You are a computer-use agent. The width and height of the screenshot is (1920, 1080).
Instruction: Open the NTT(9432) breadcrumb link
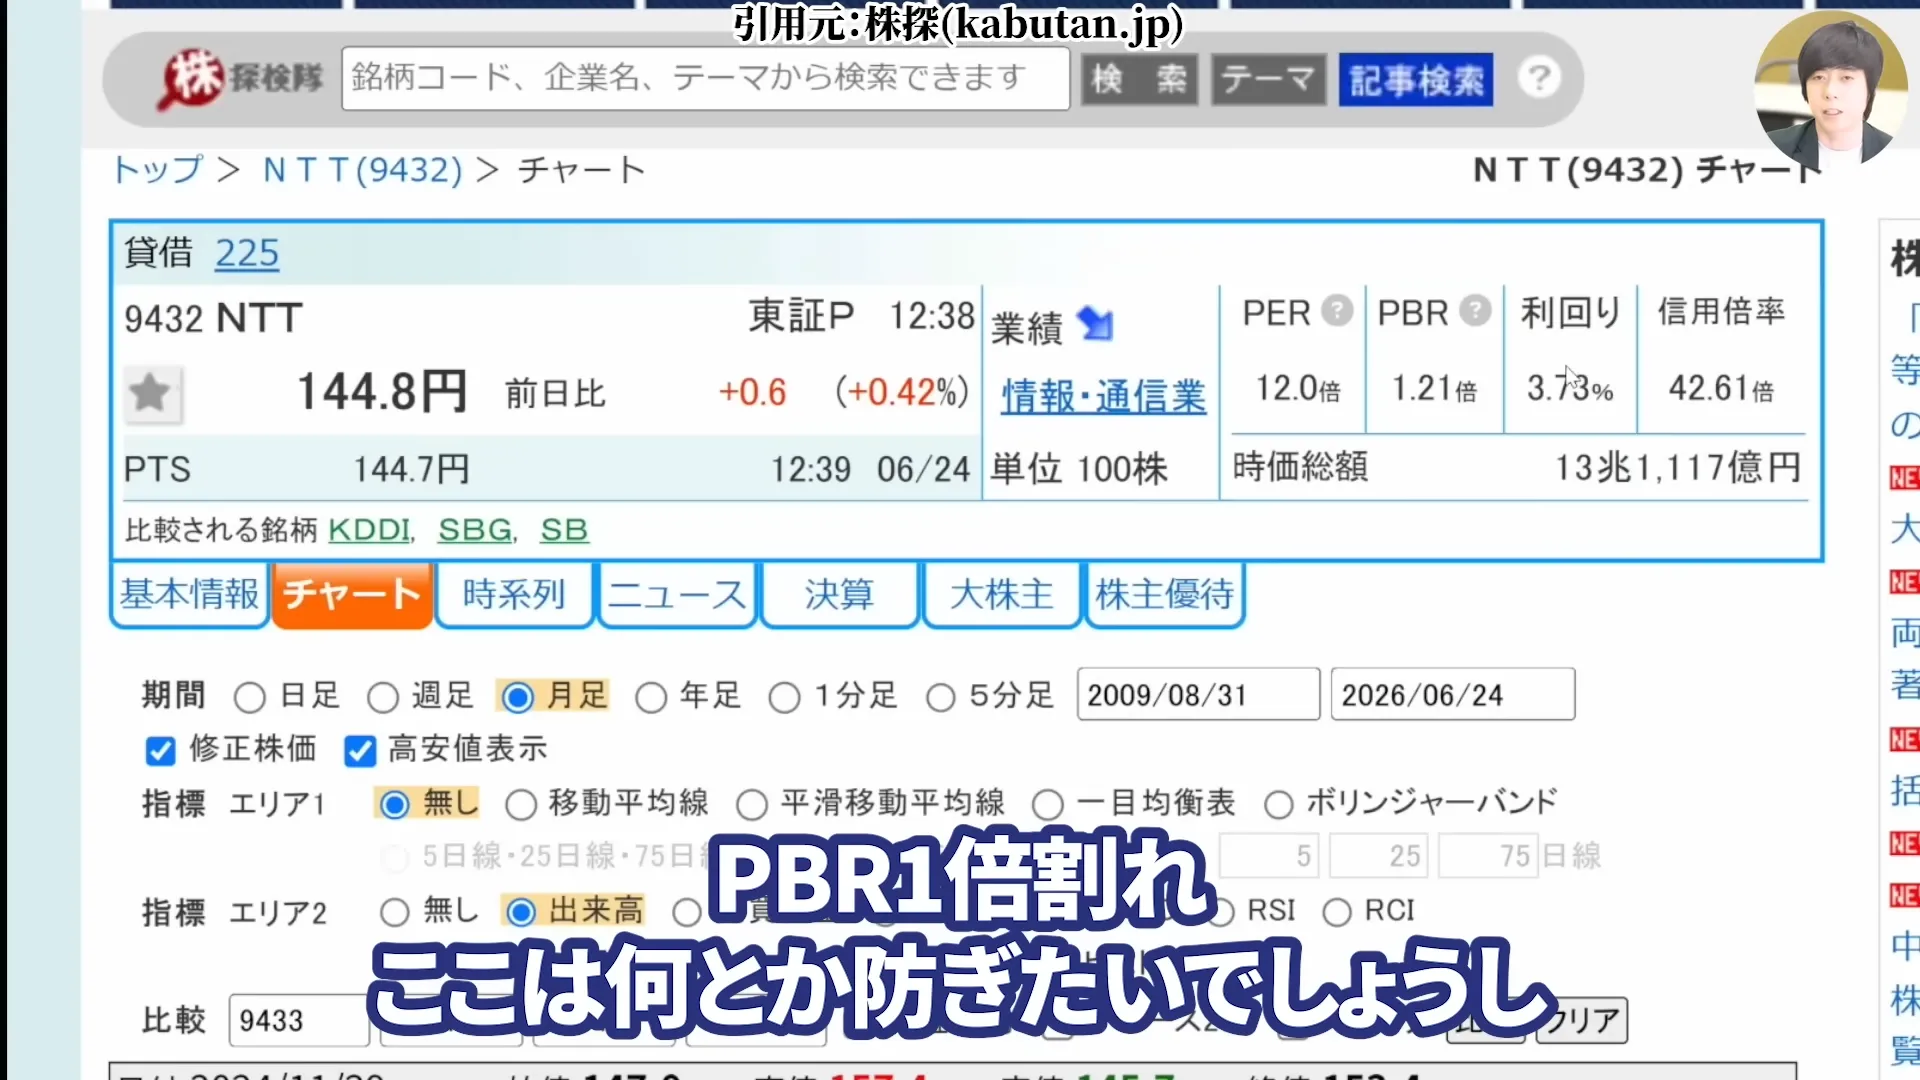[363, 170]
